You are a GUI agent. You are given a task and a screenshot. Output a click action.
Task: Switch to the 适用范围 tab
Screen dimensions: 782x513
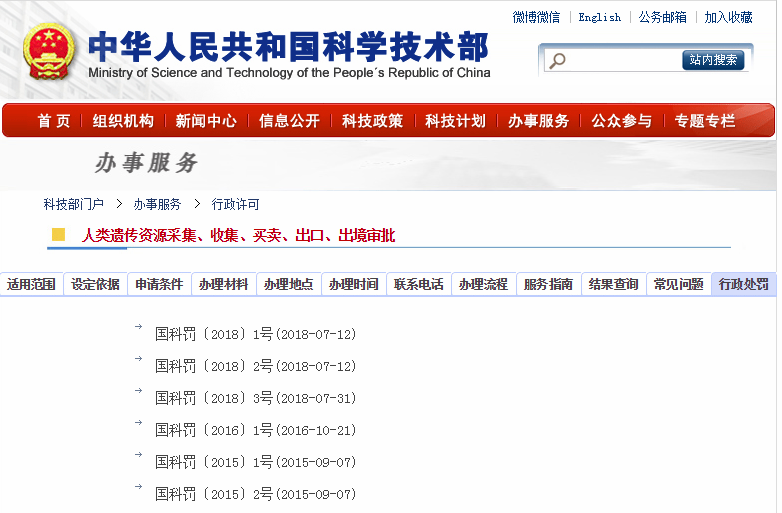click(31, 284)
